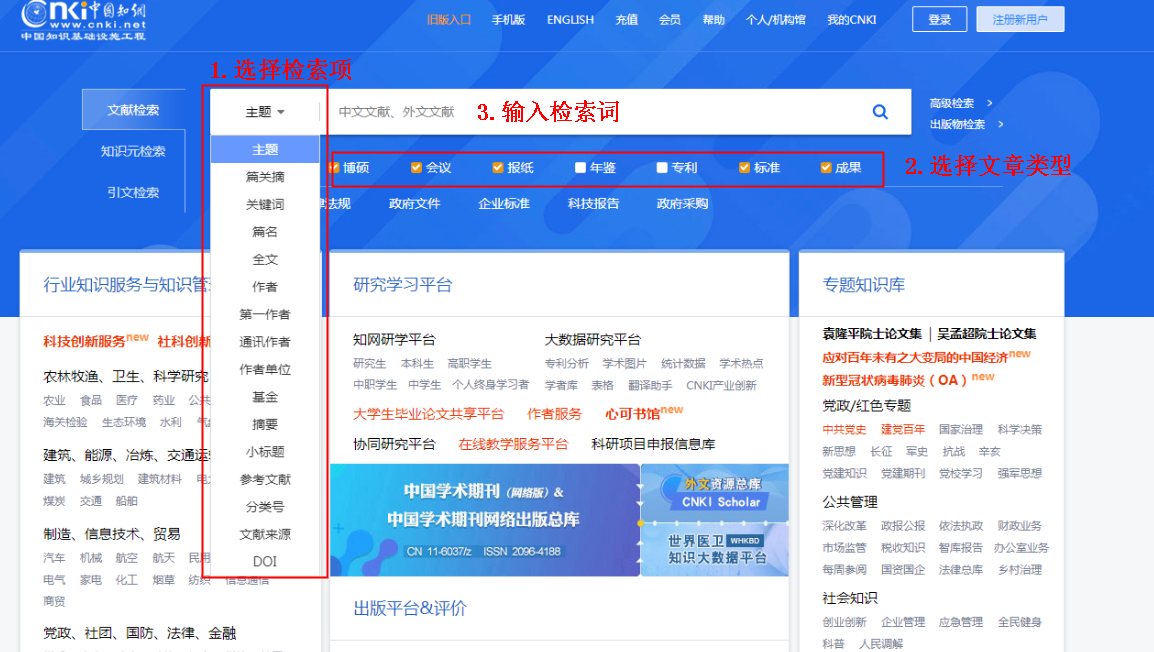Enable the 专利 checkbox
Image resolution: width=1154 pixels, height=652 pixels.
coord(662,168)
